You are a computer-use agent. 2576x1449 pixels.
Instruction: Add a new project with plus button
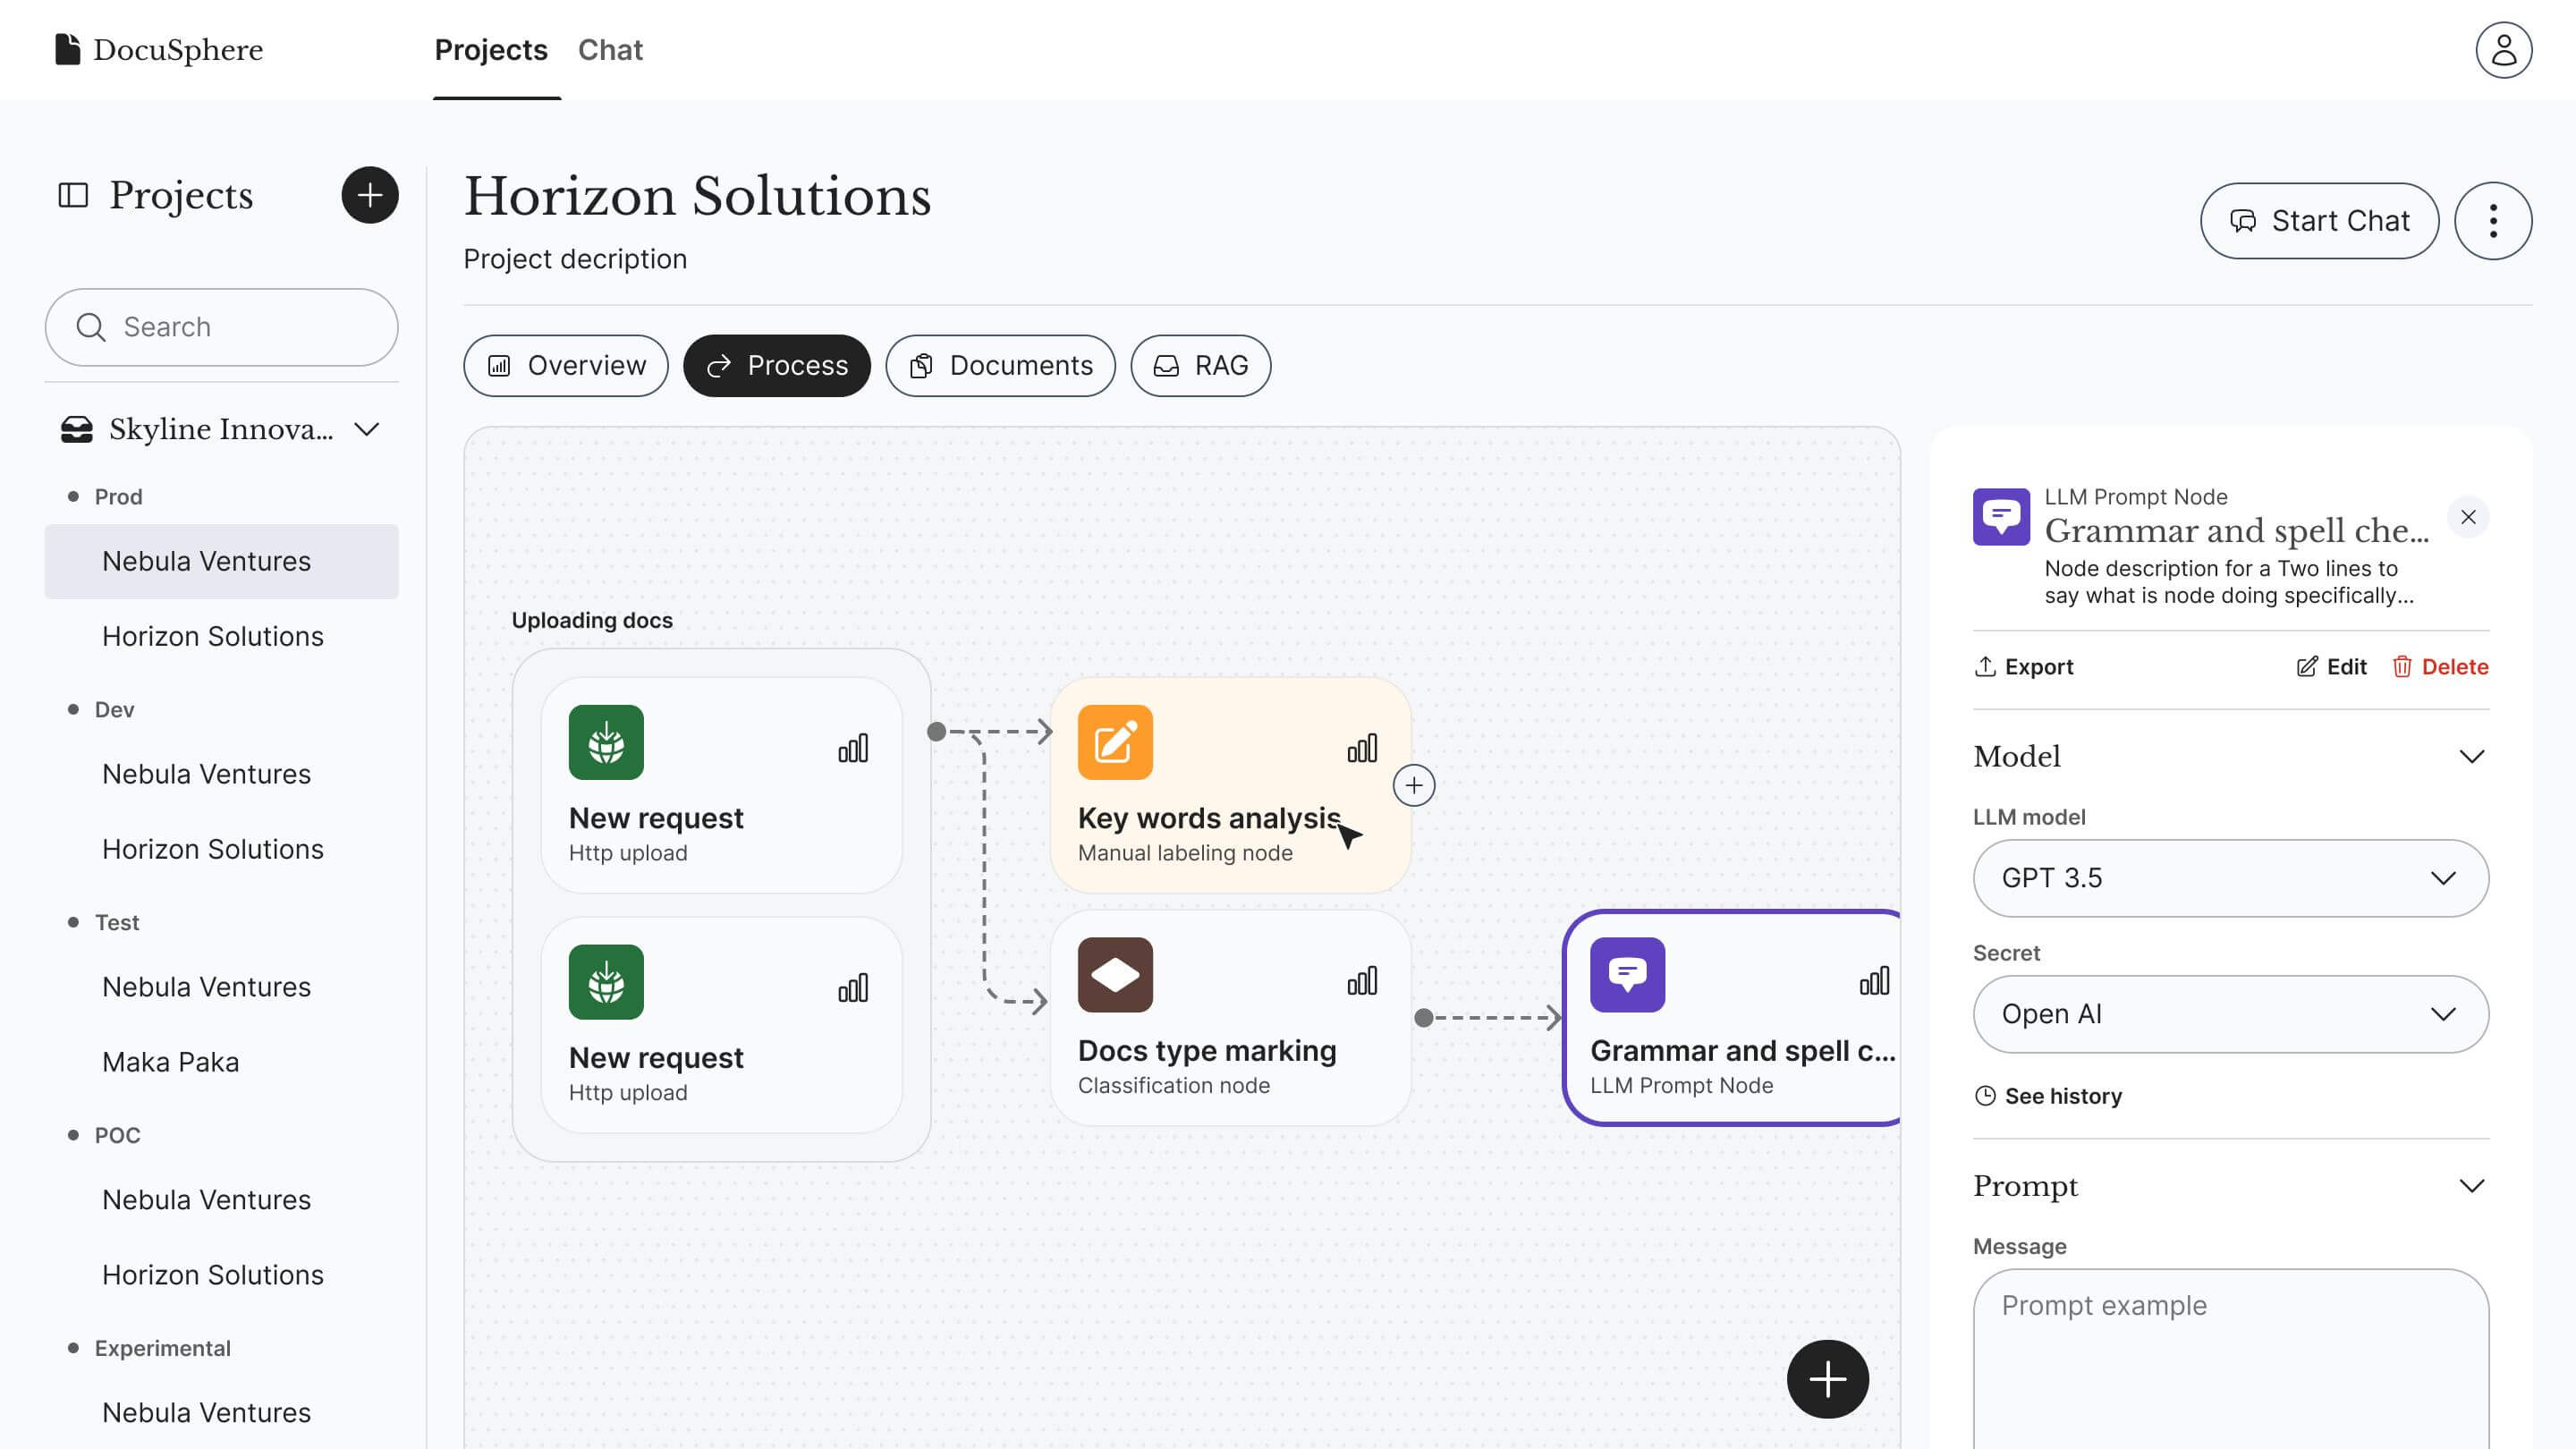coord(370,195)
